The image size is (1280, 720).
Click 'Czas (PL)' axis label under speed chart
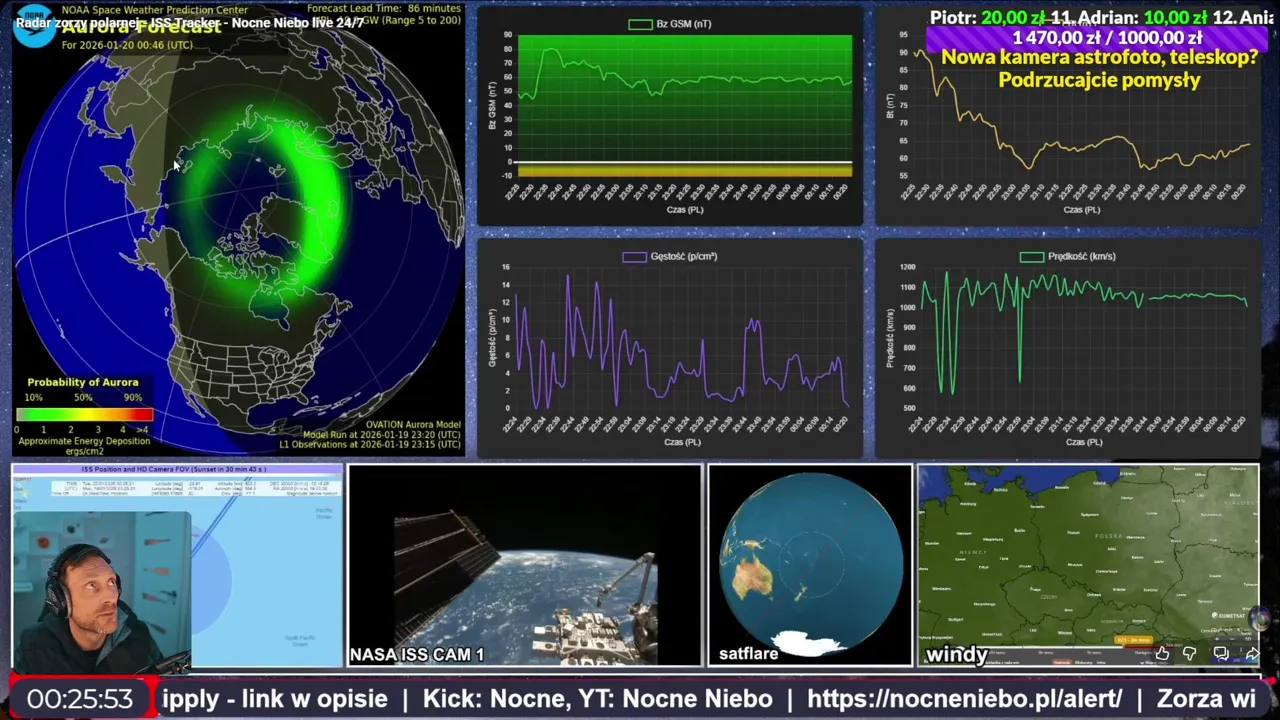[1083, 442]
